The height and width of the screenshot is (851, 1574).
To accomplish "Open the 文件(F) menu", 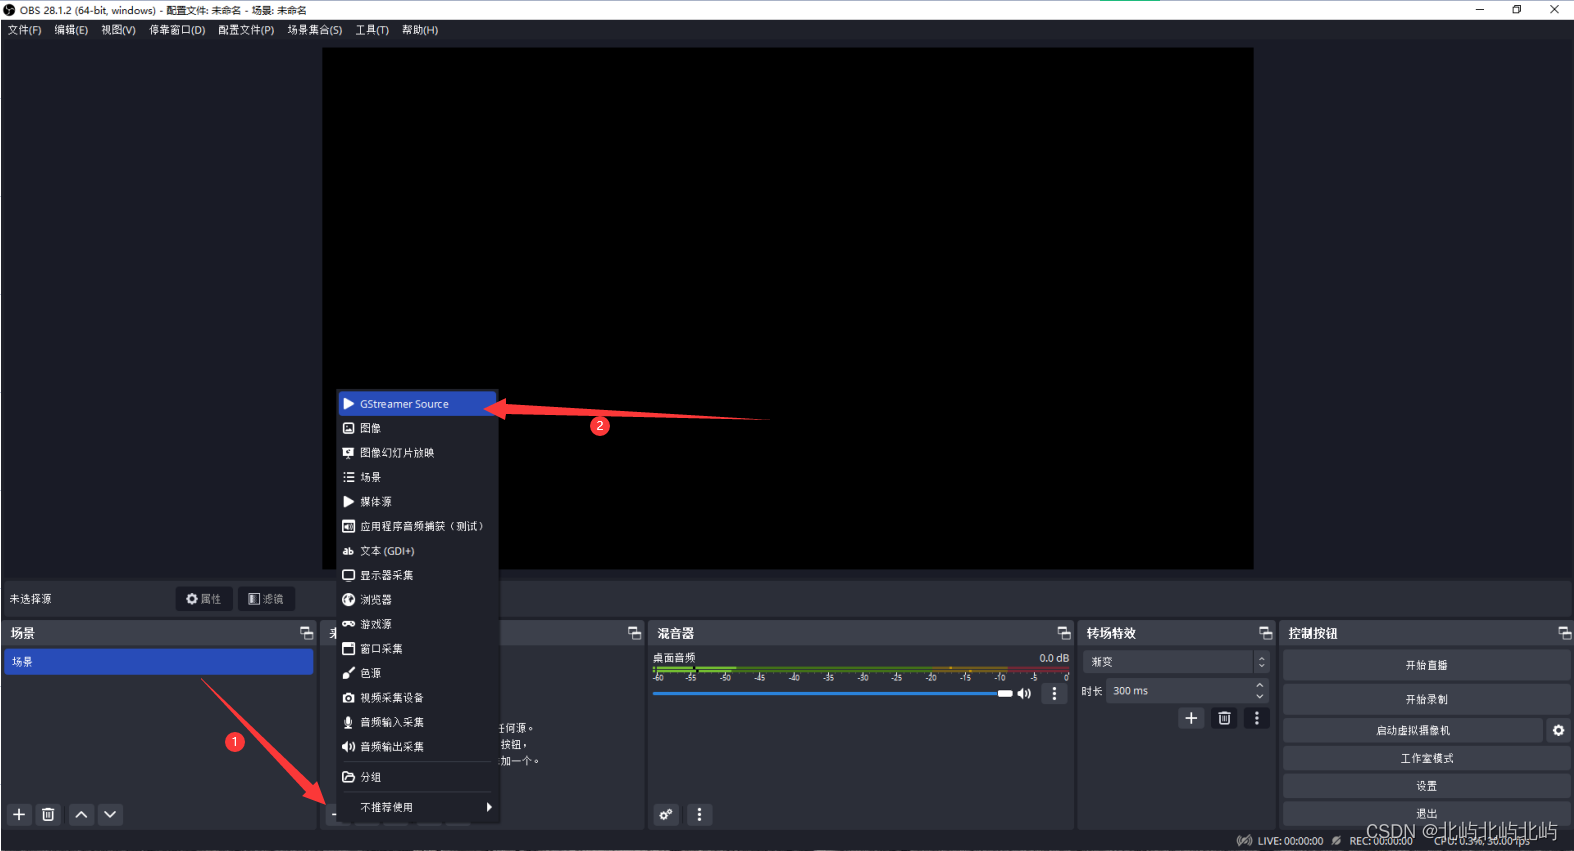I will (25, 30).
